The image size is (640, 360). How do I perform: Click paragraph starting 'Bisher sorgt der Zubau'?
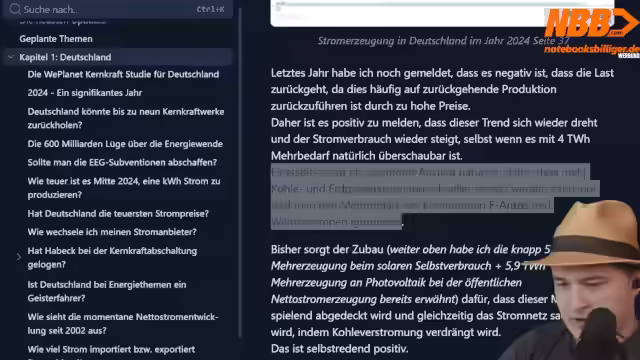(415, 291)
